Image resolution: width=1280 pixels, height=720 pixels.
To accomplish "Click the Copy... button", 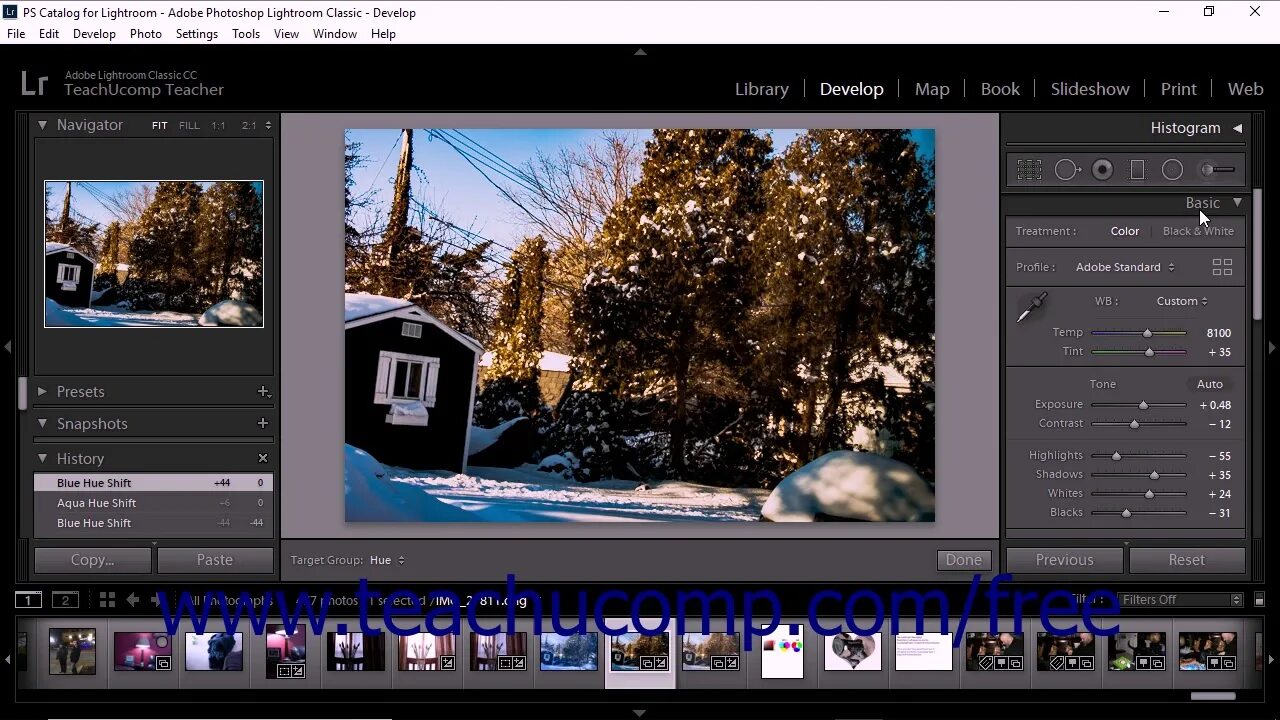I will click(x=92, y=560).
